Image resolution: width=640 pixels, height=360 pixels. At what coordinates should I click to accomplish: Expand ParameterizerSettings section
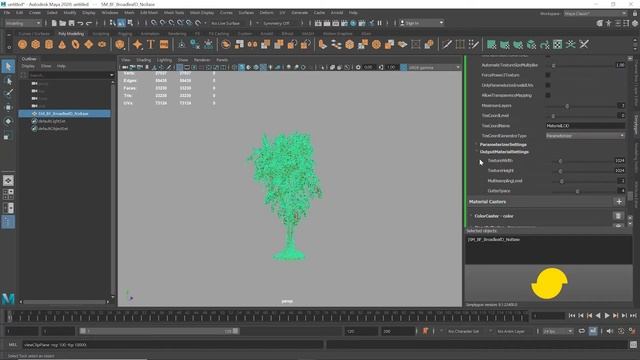(503, 144)
